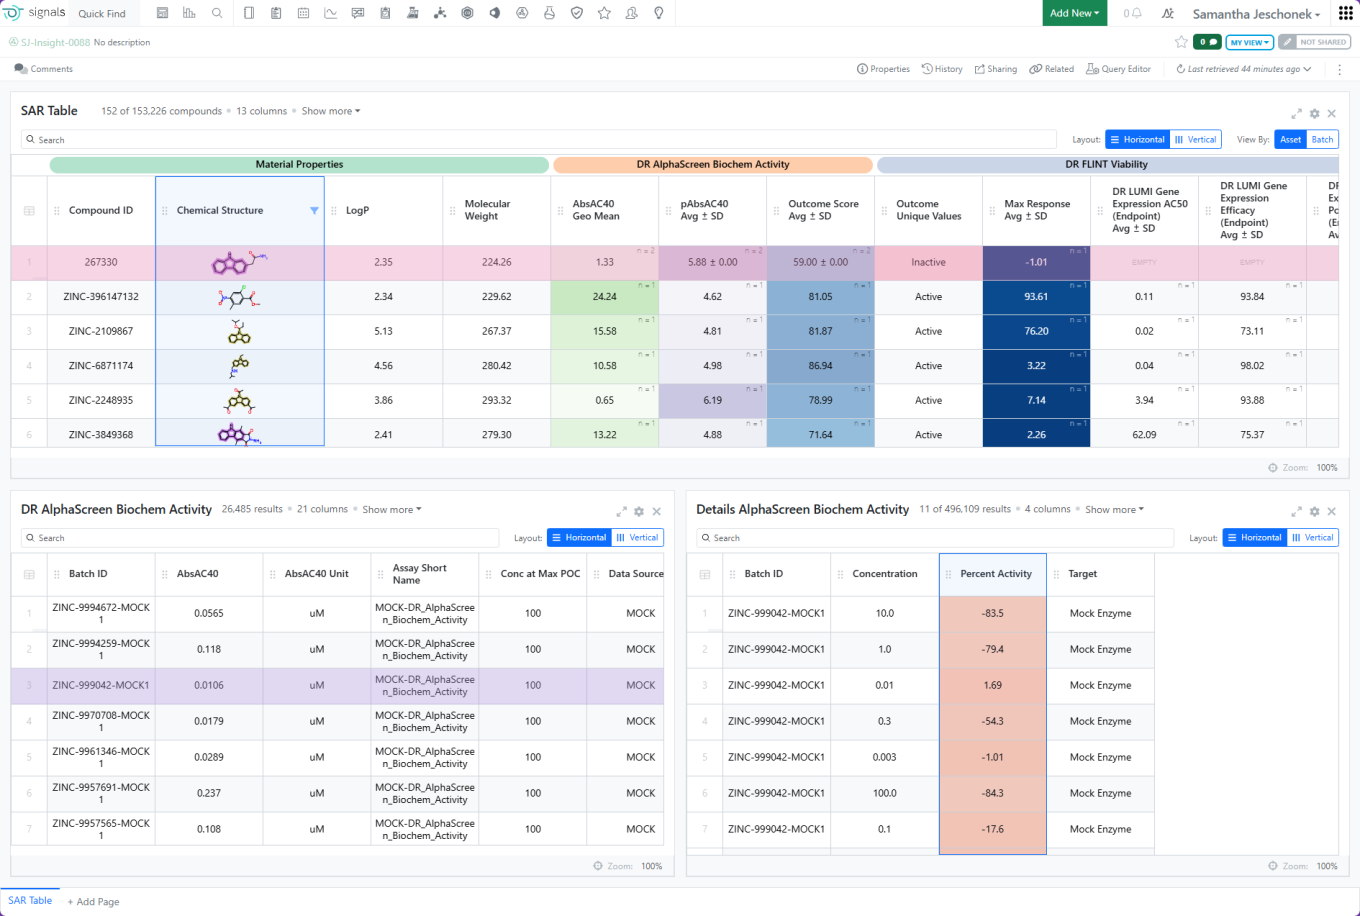Maximize the SAR Table panel
Image resolution: width=1360 pixels, height=916 pixels.
tap(1296, 114)
